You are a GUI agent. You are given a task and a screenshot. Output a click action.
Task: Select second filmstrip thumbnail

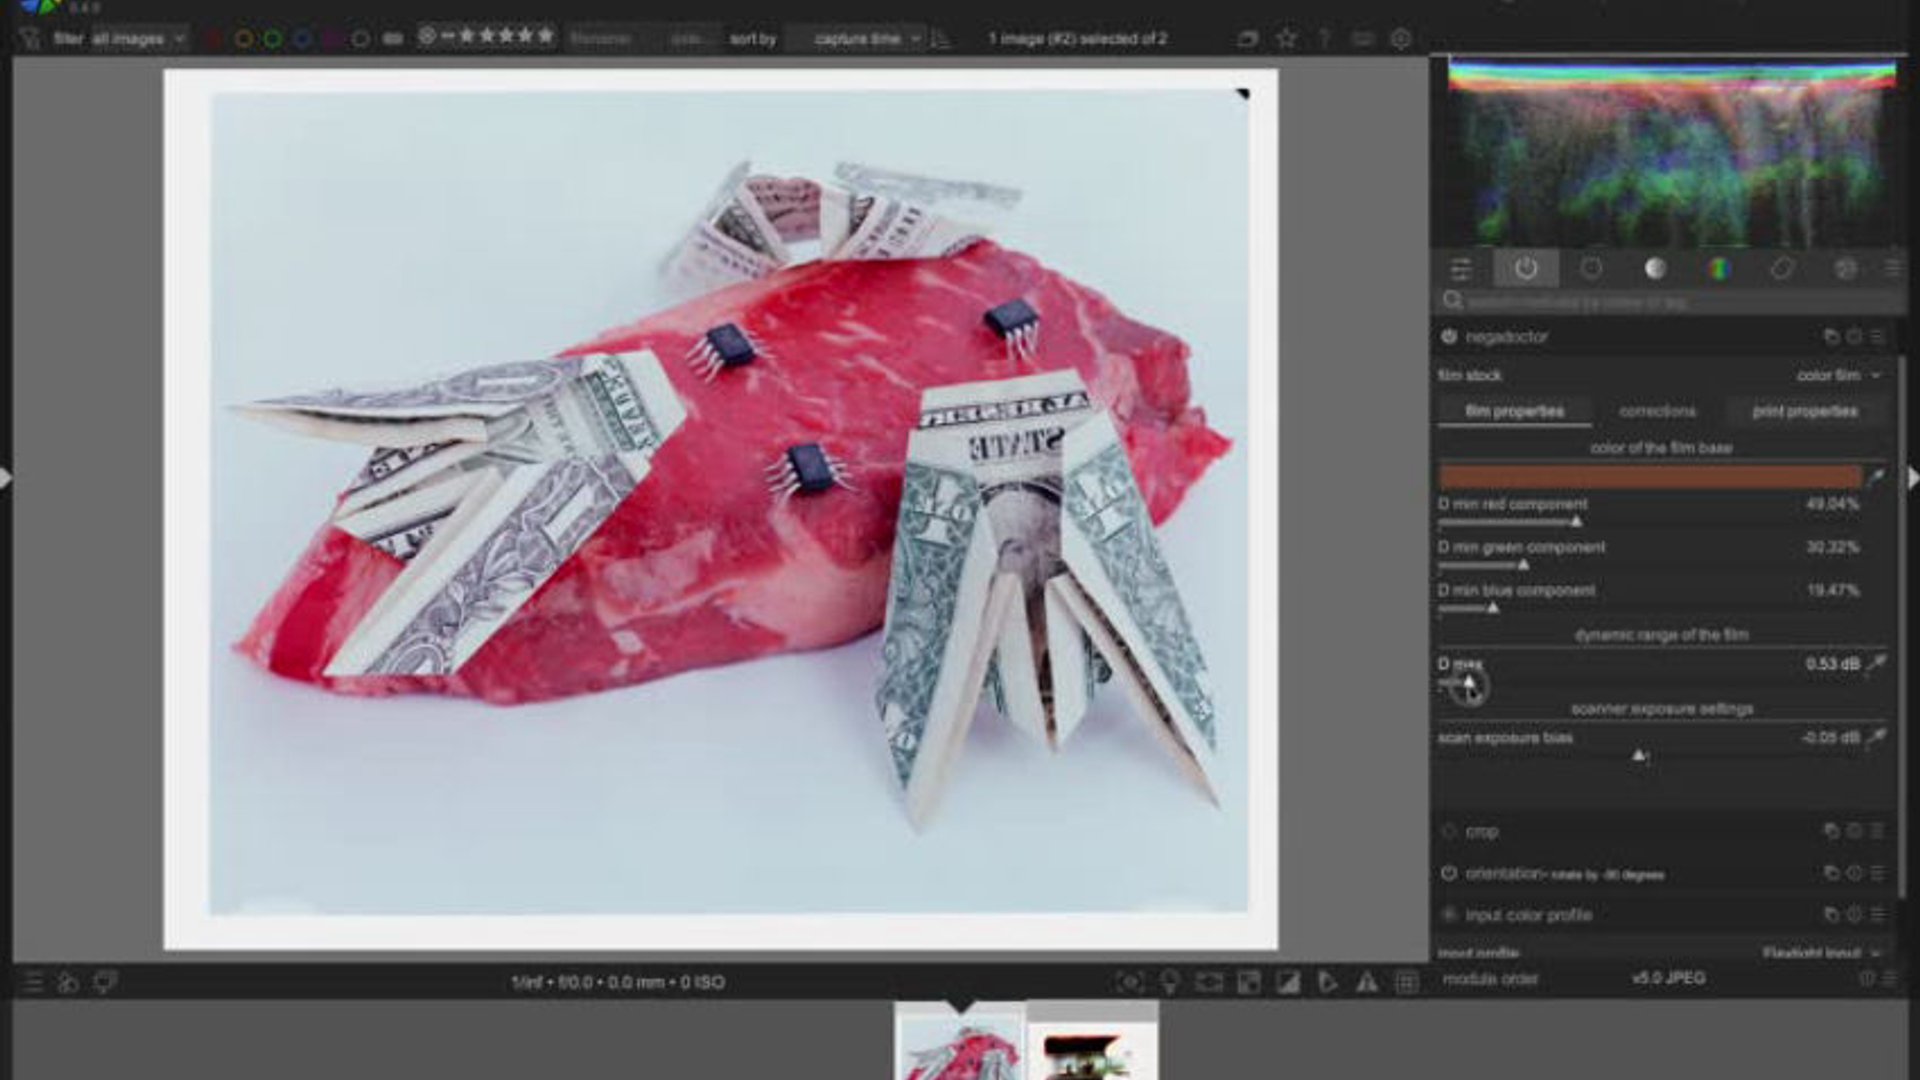(x=1092, y=1044)
